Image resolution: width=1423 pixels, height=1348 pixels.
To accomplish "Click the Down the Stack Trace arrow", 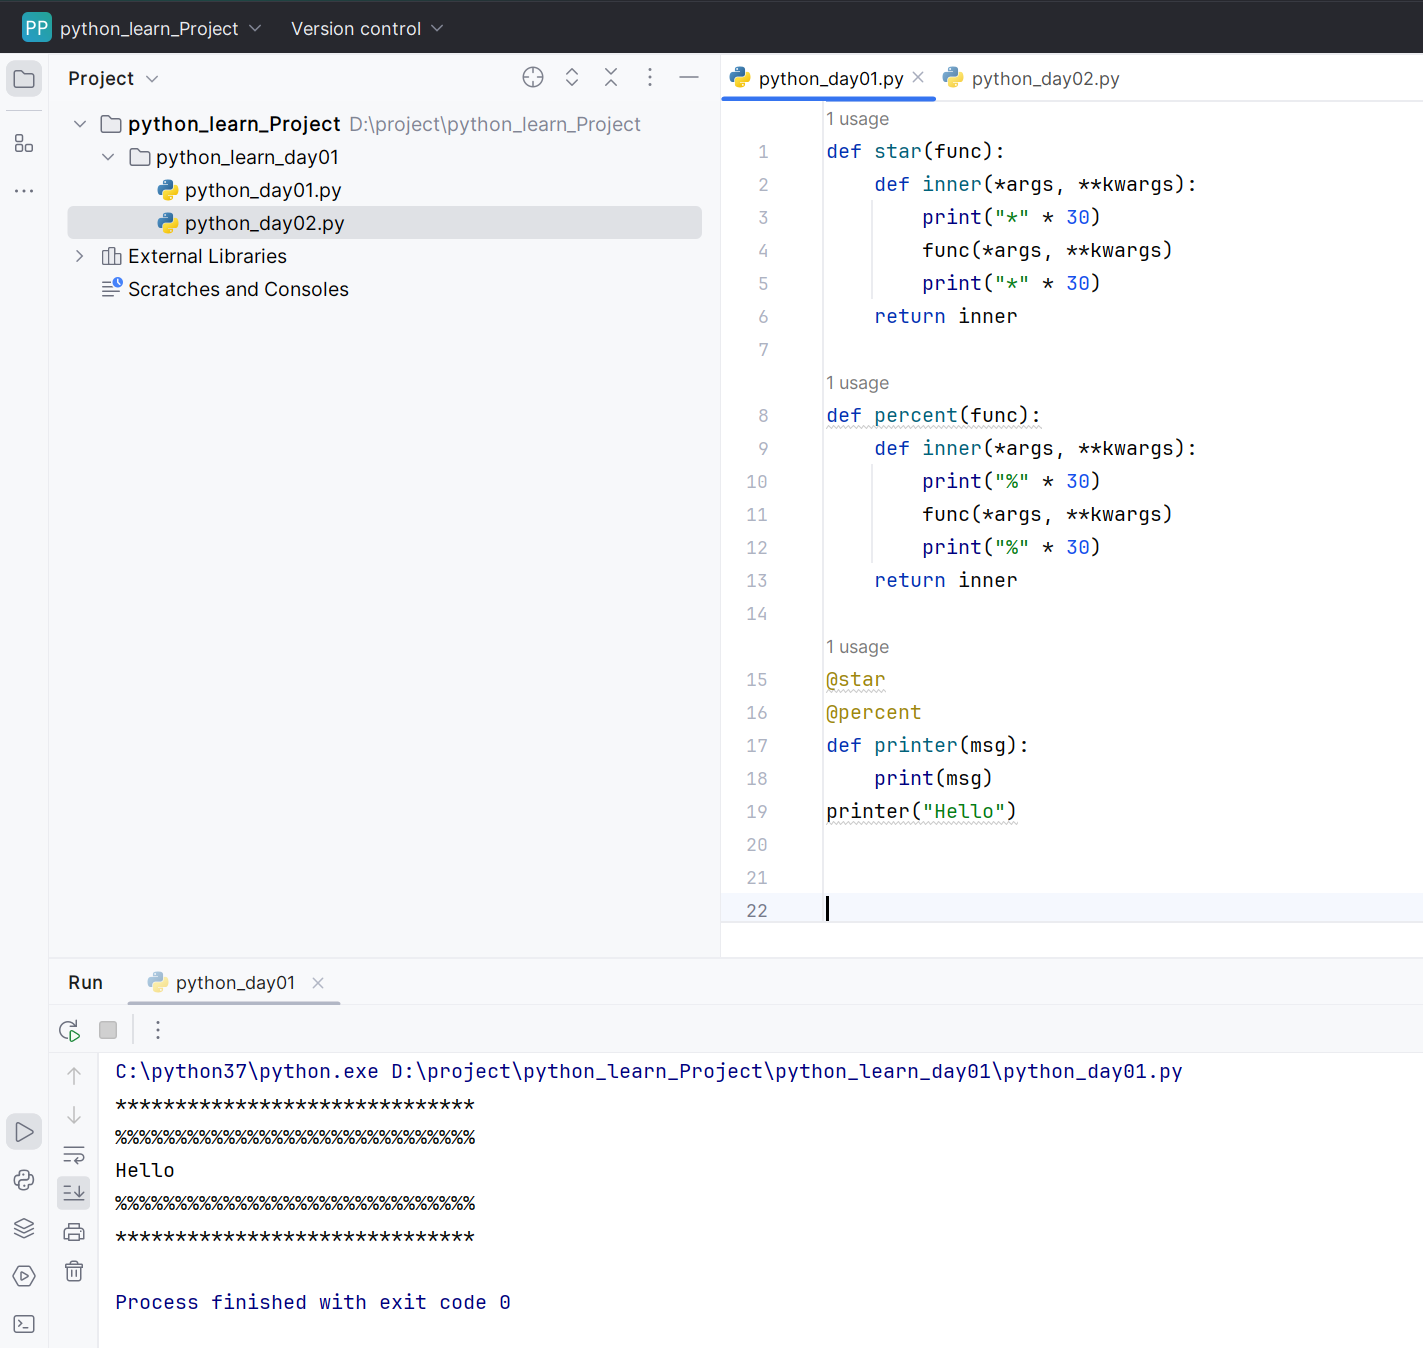I will point(74,1115).
